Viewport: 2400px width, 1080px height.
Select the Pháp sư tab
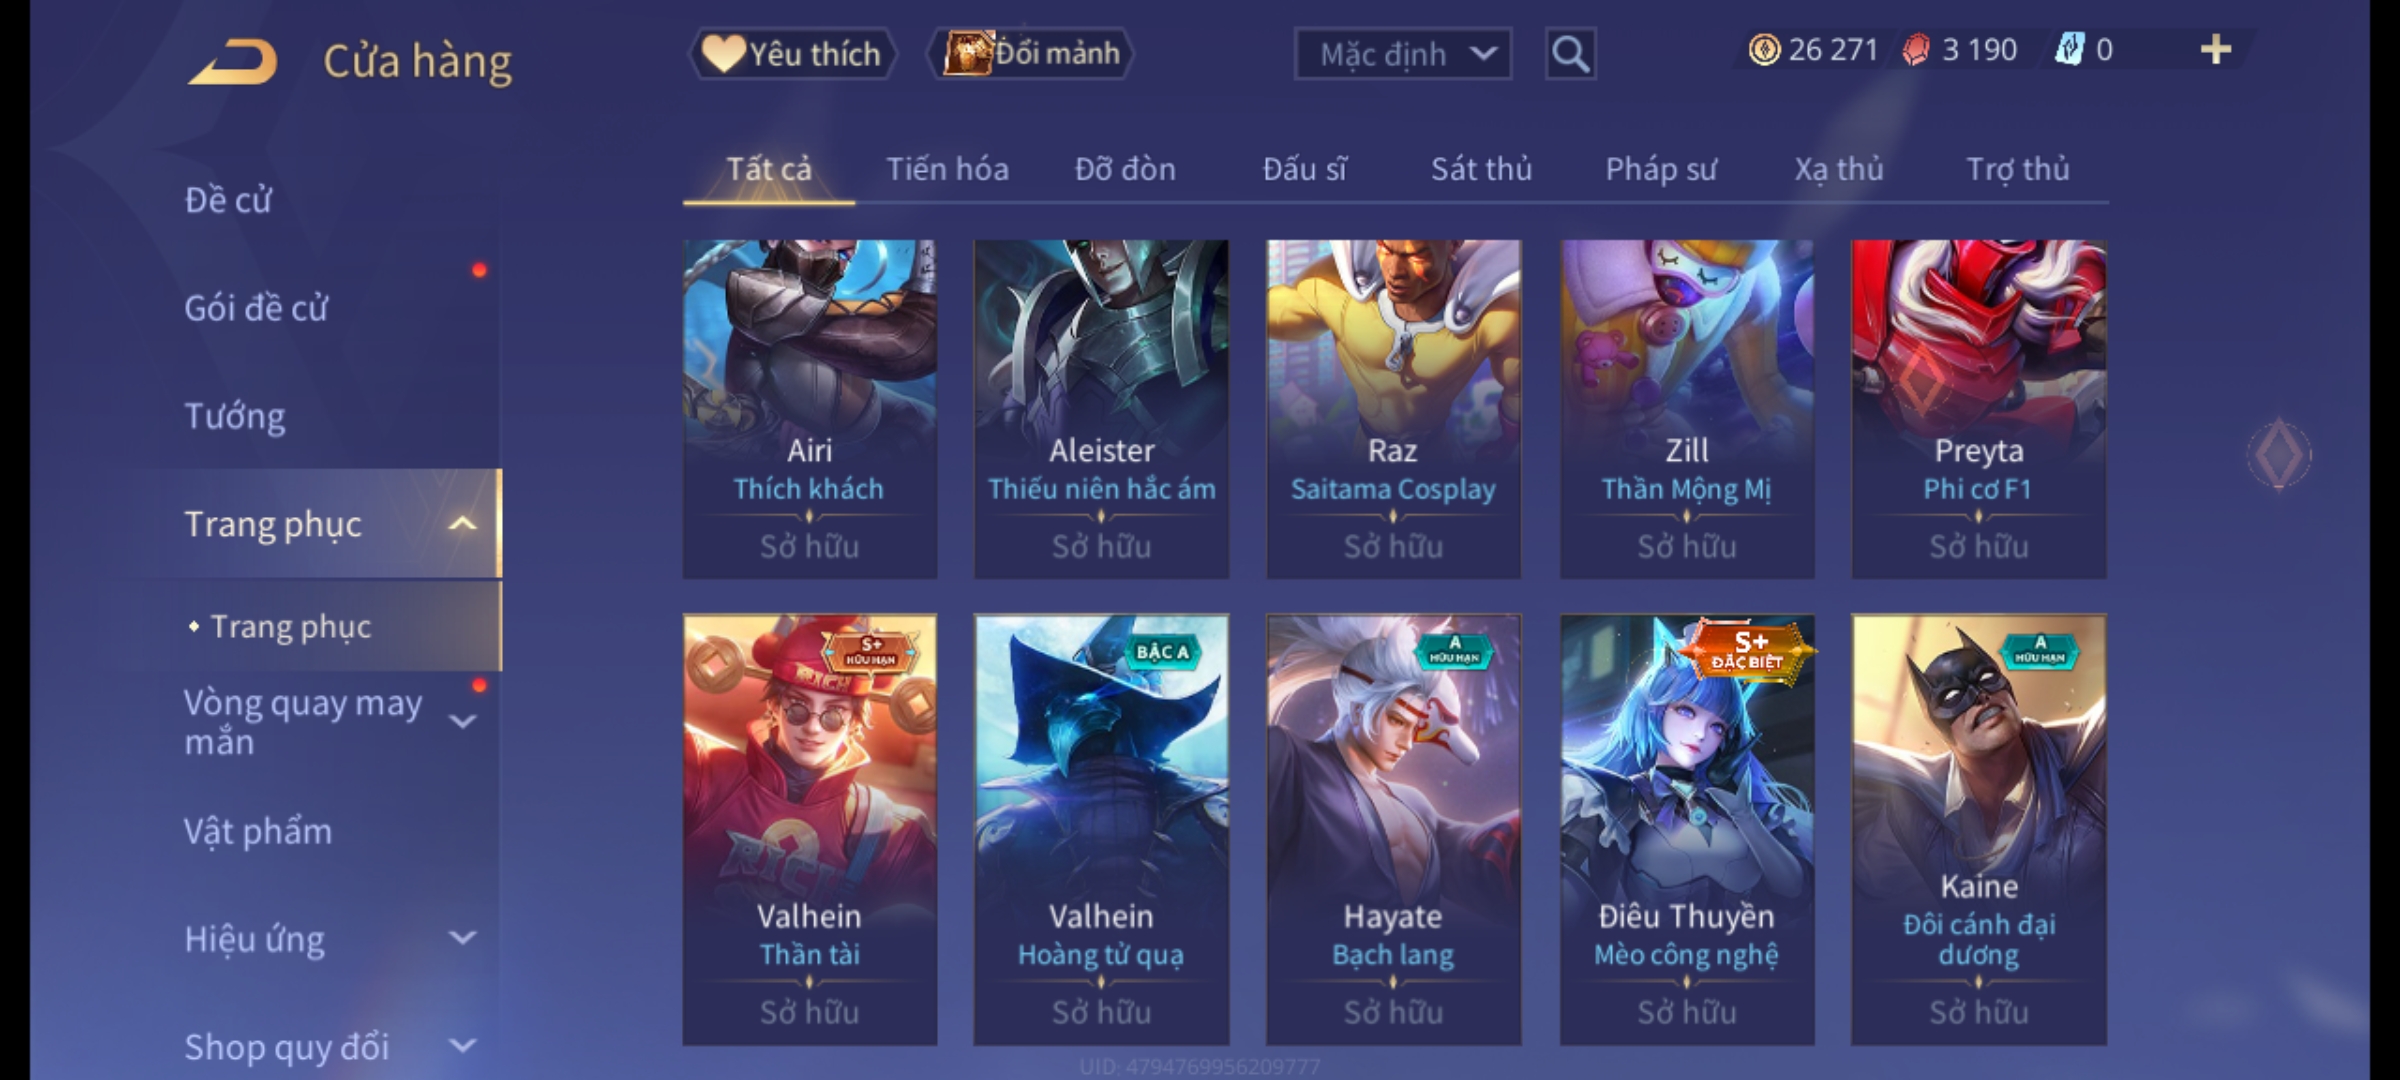tap(1661, 170)
